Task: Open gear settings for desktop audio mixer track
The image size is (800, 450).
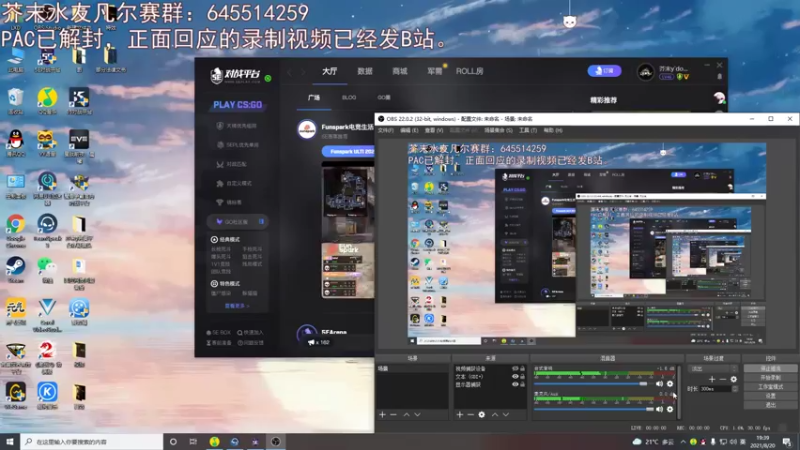Action: pos(670,384)
